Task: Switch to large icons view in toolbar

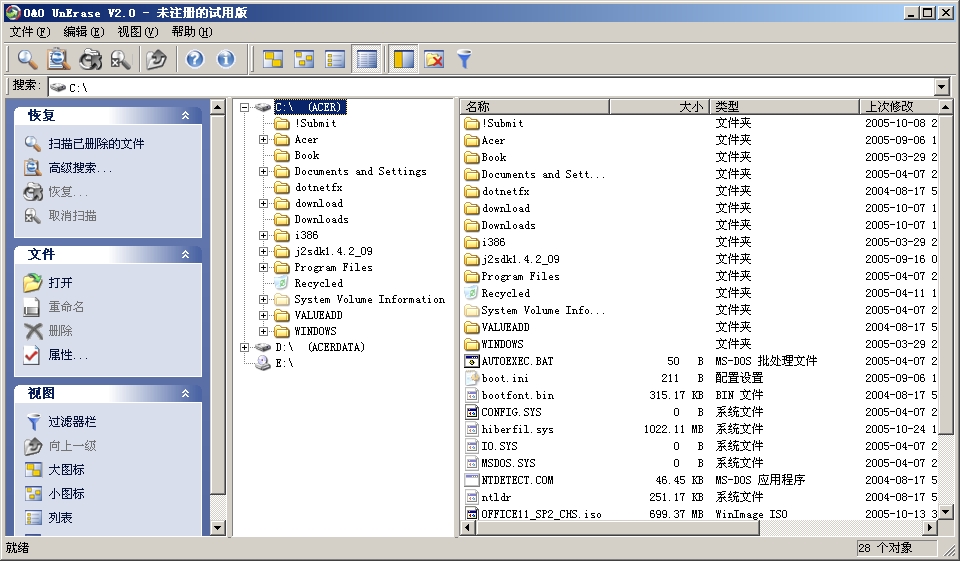Action: click(273, 59)
